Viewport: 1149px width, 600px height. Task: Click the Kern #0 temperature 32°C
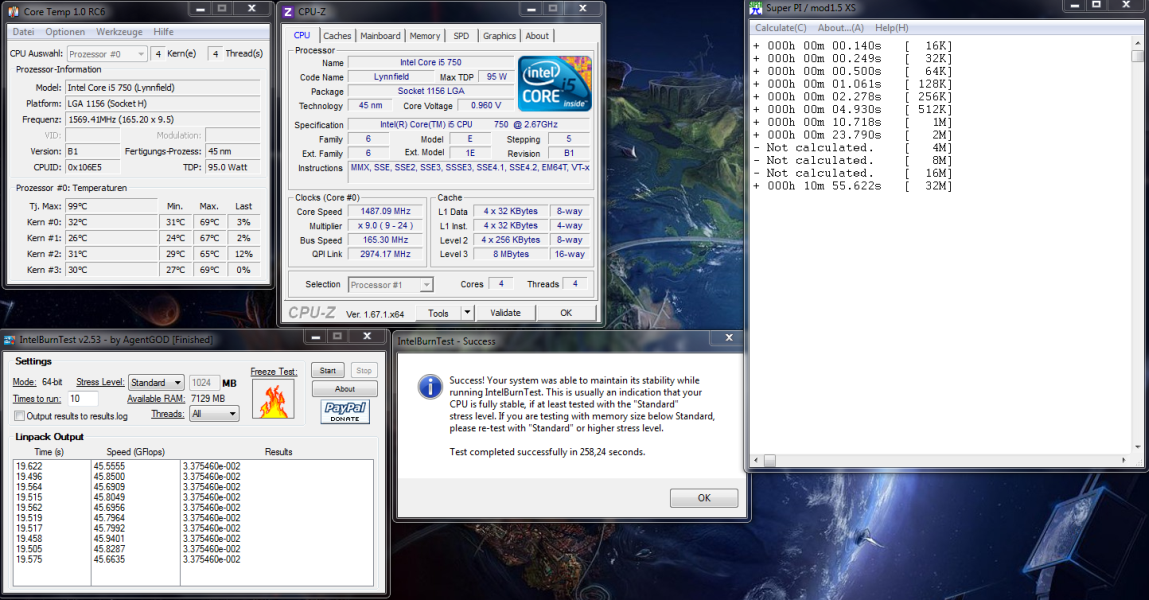tap(111, 222)
